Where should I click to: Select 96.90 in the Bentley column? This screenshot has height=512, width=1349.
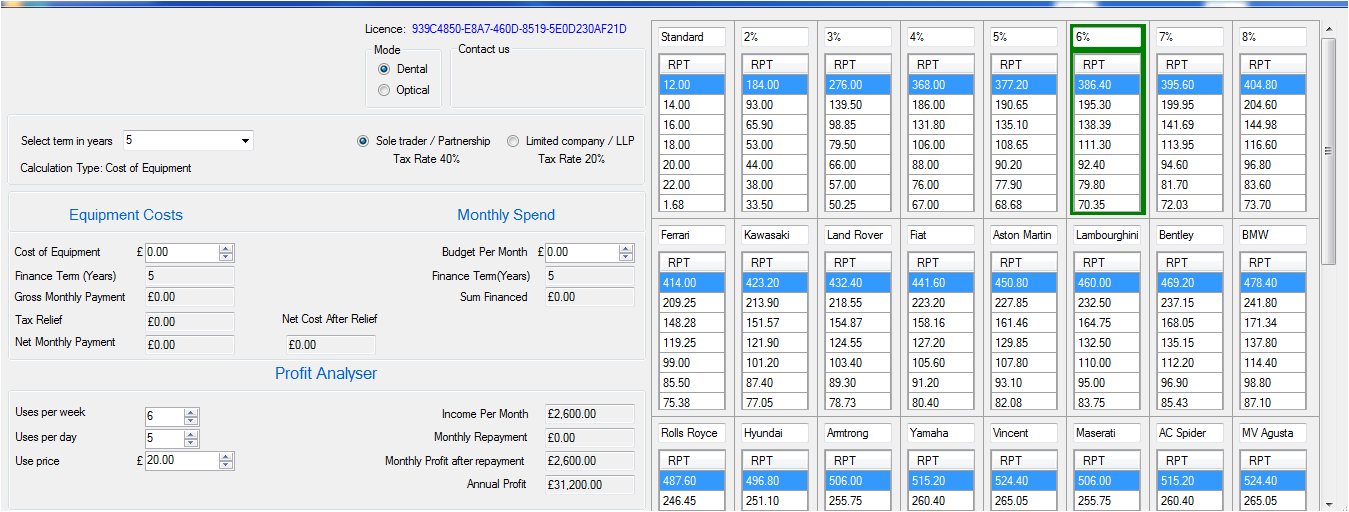[x=1190, y=383]
